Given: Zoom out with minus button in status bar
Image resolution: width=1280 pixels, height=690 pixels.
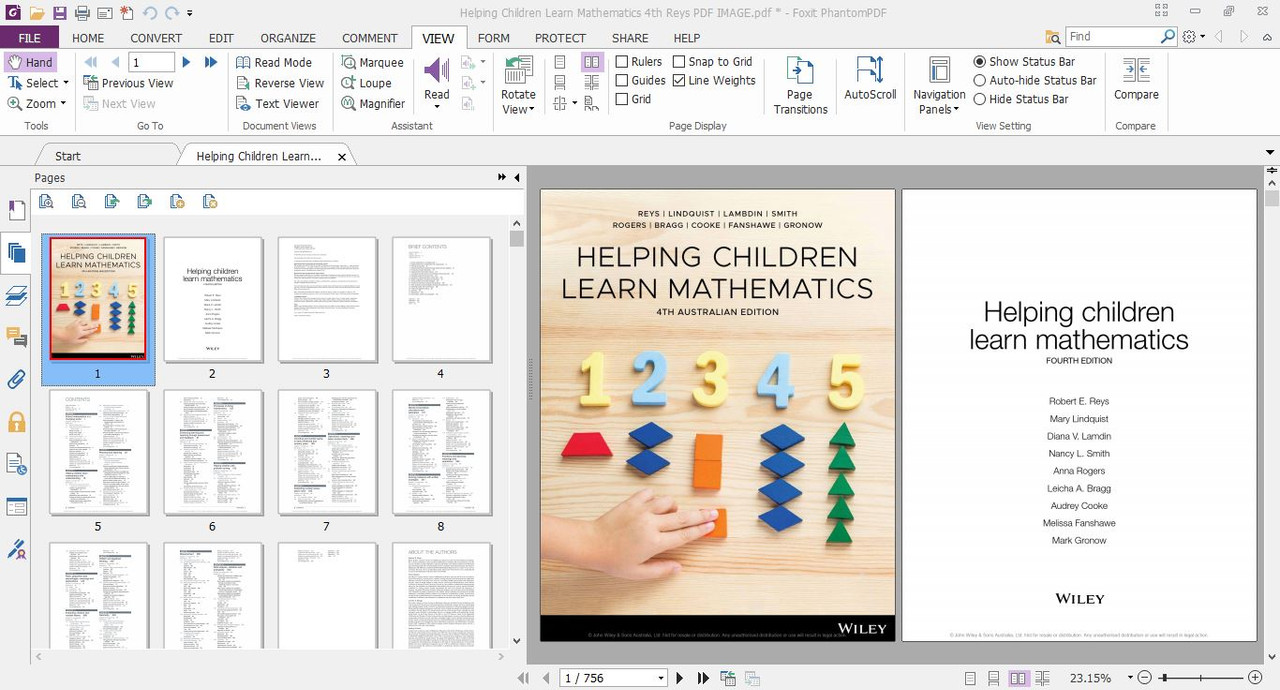Looking at the screenshot, I should pyautogui.click(x=1145, y=678).
